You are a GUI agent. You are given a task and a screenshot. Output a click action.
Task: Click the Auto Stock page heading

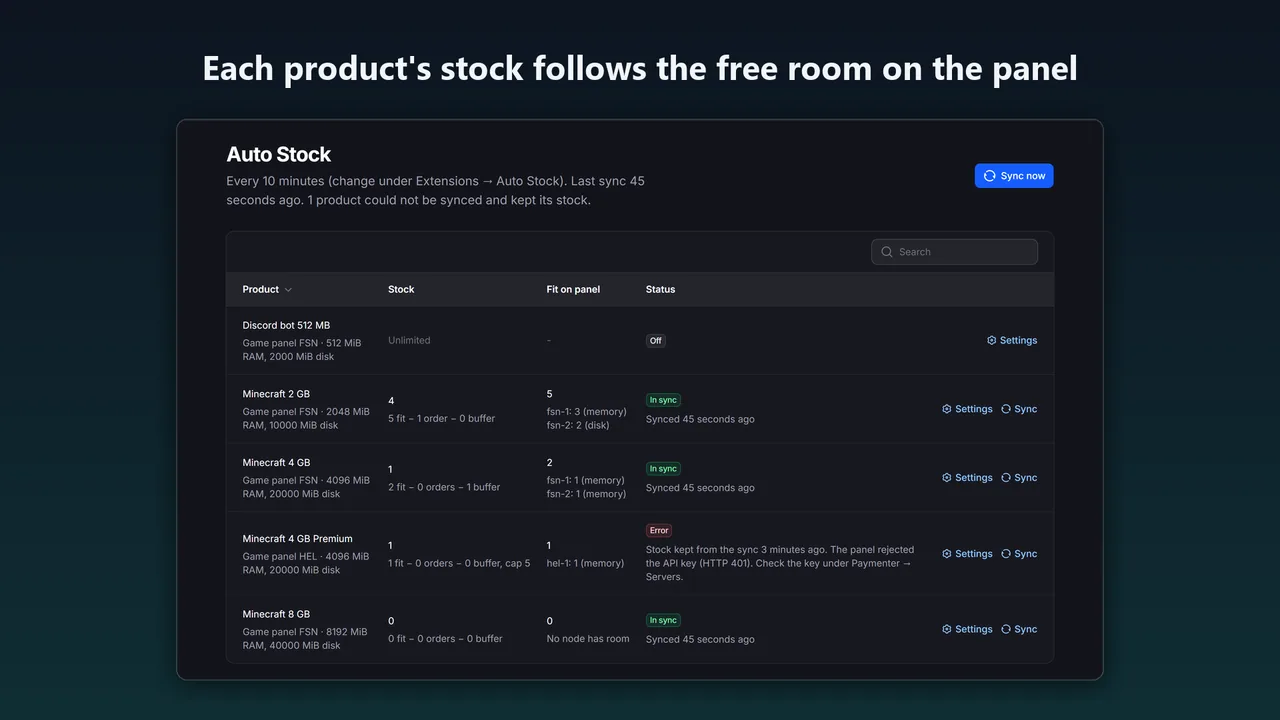tap(278, 154)
